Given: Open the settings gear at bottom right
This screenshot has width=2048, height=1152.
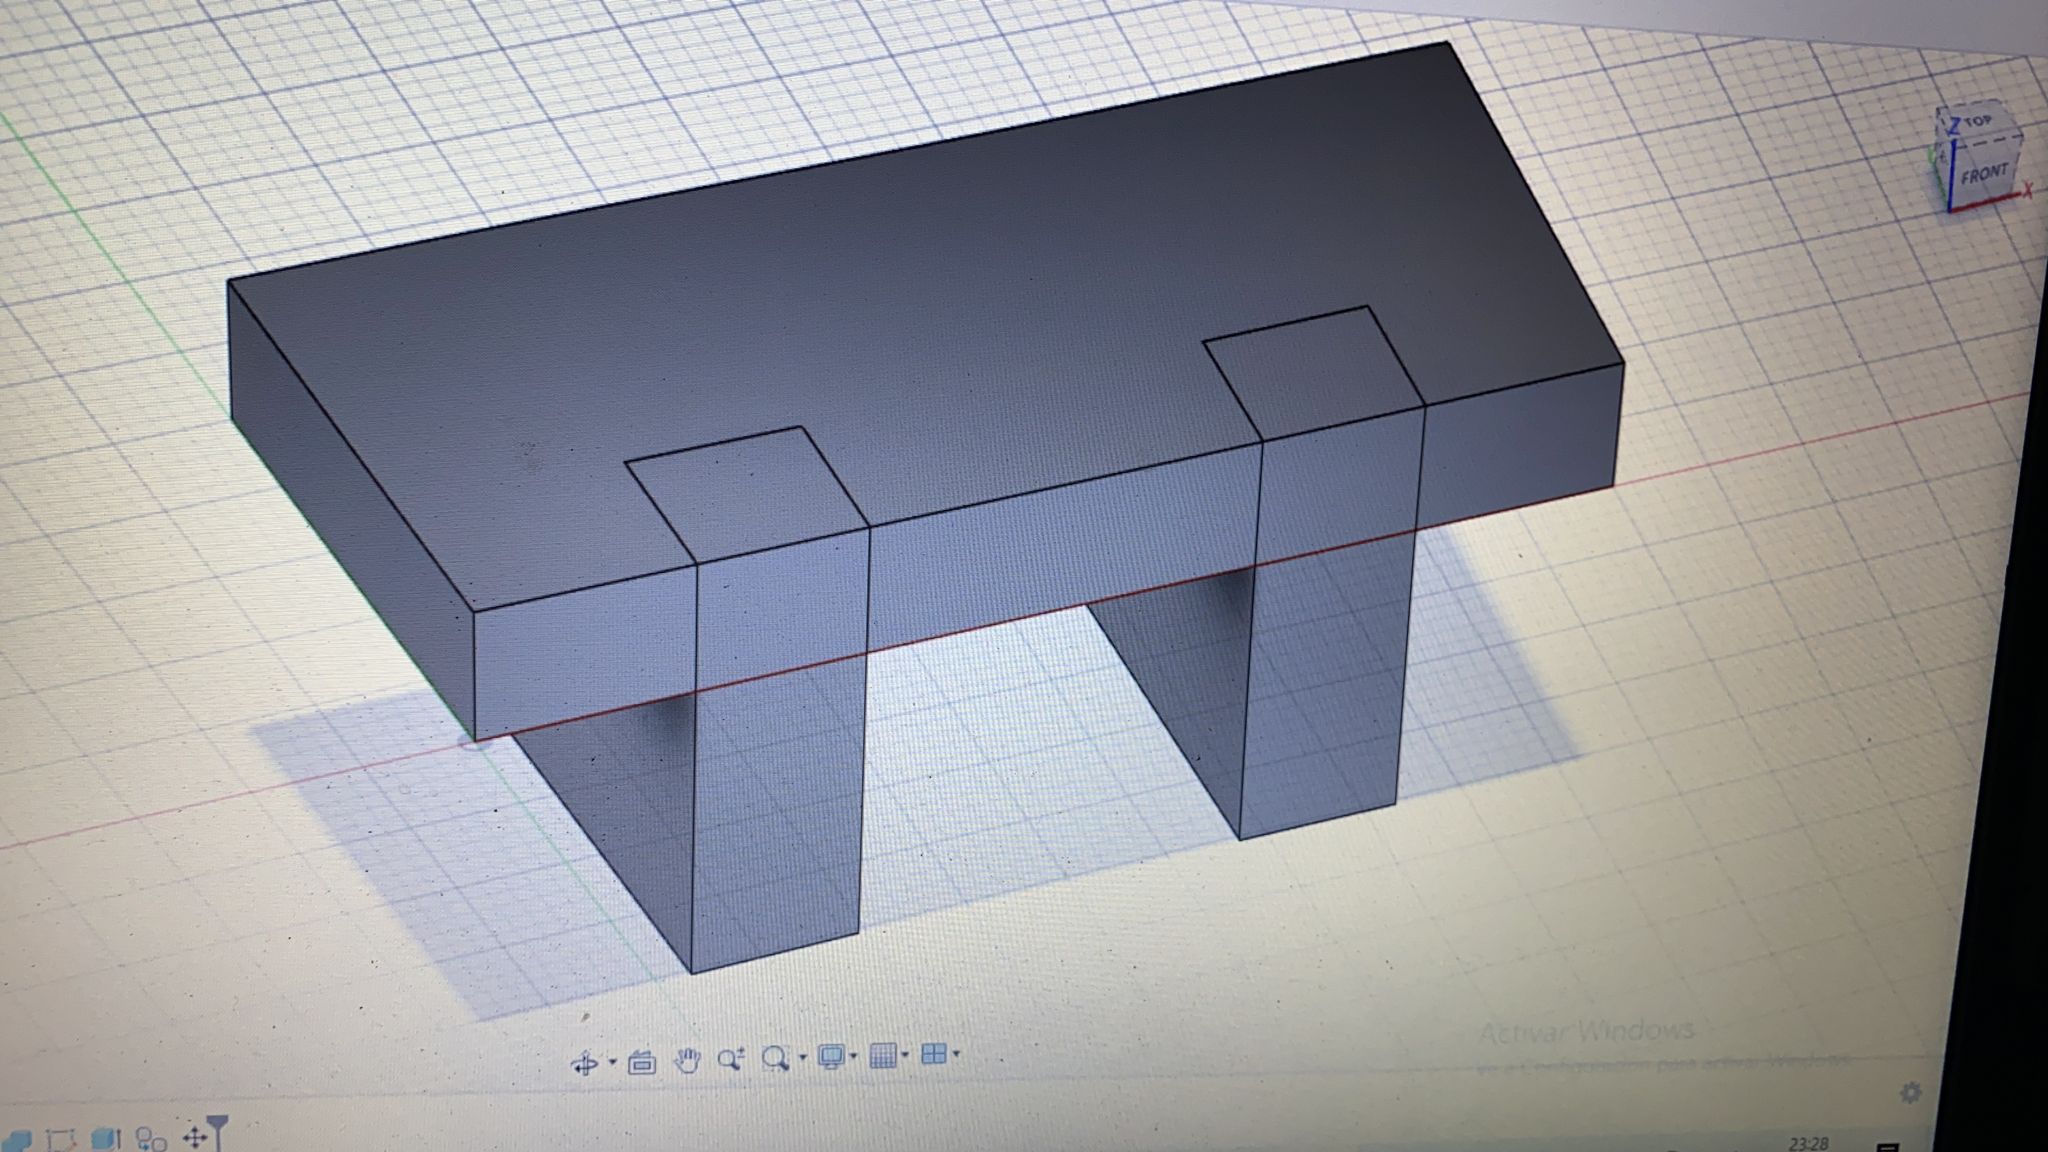Looking at the screenshot, I should pos(1910,1093).
